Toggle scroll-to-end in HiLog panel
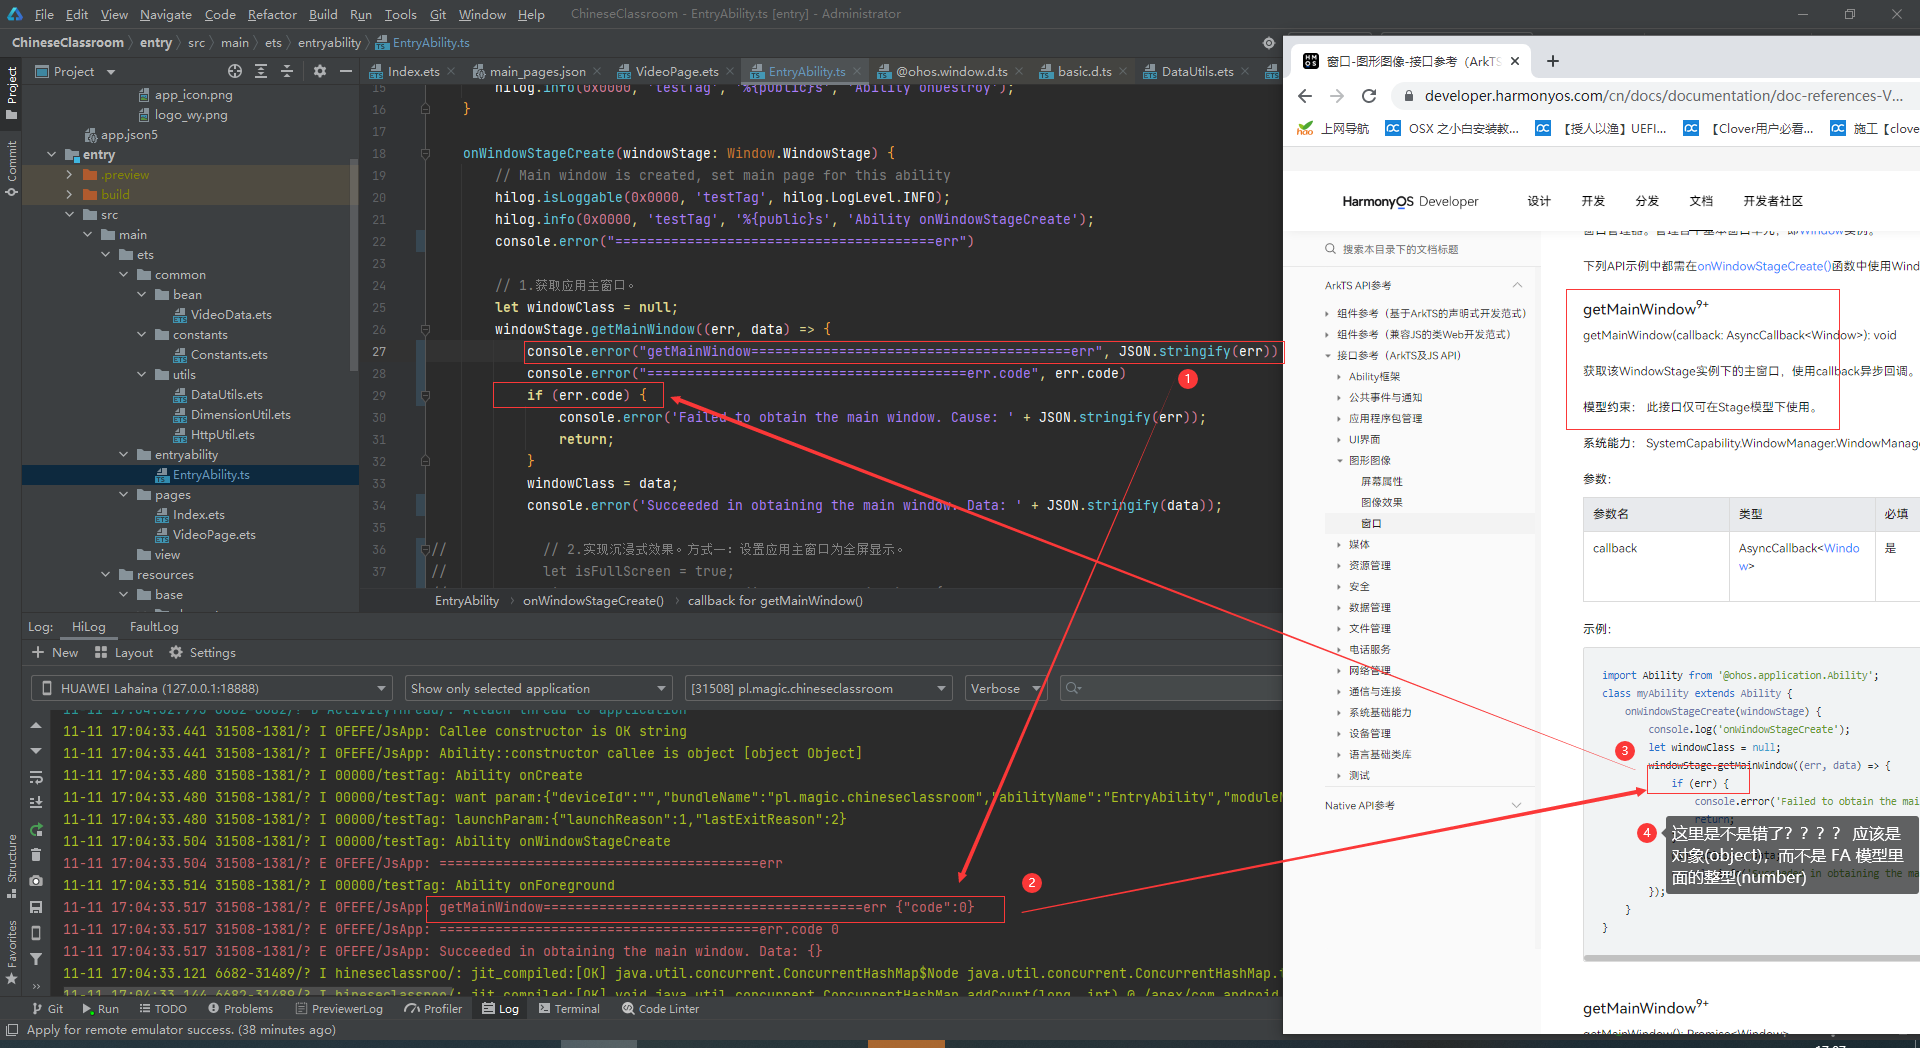 pos(36,802)
